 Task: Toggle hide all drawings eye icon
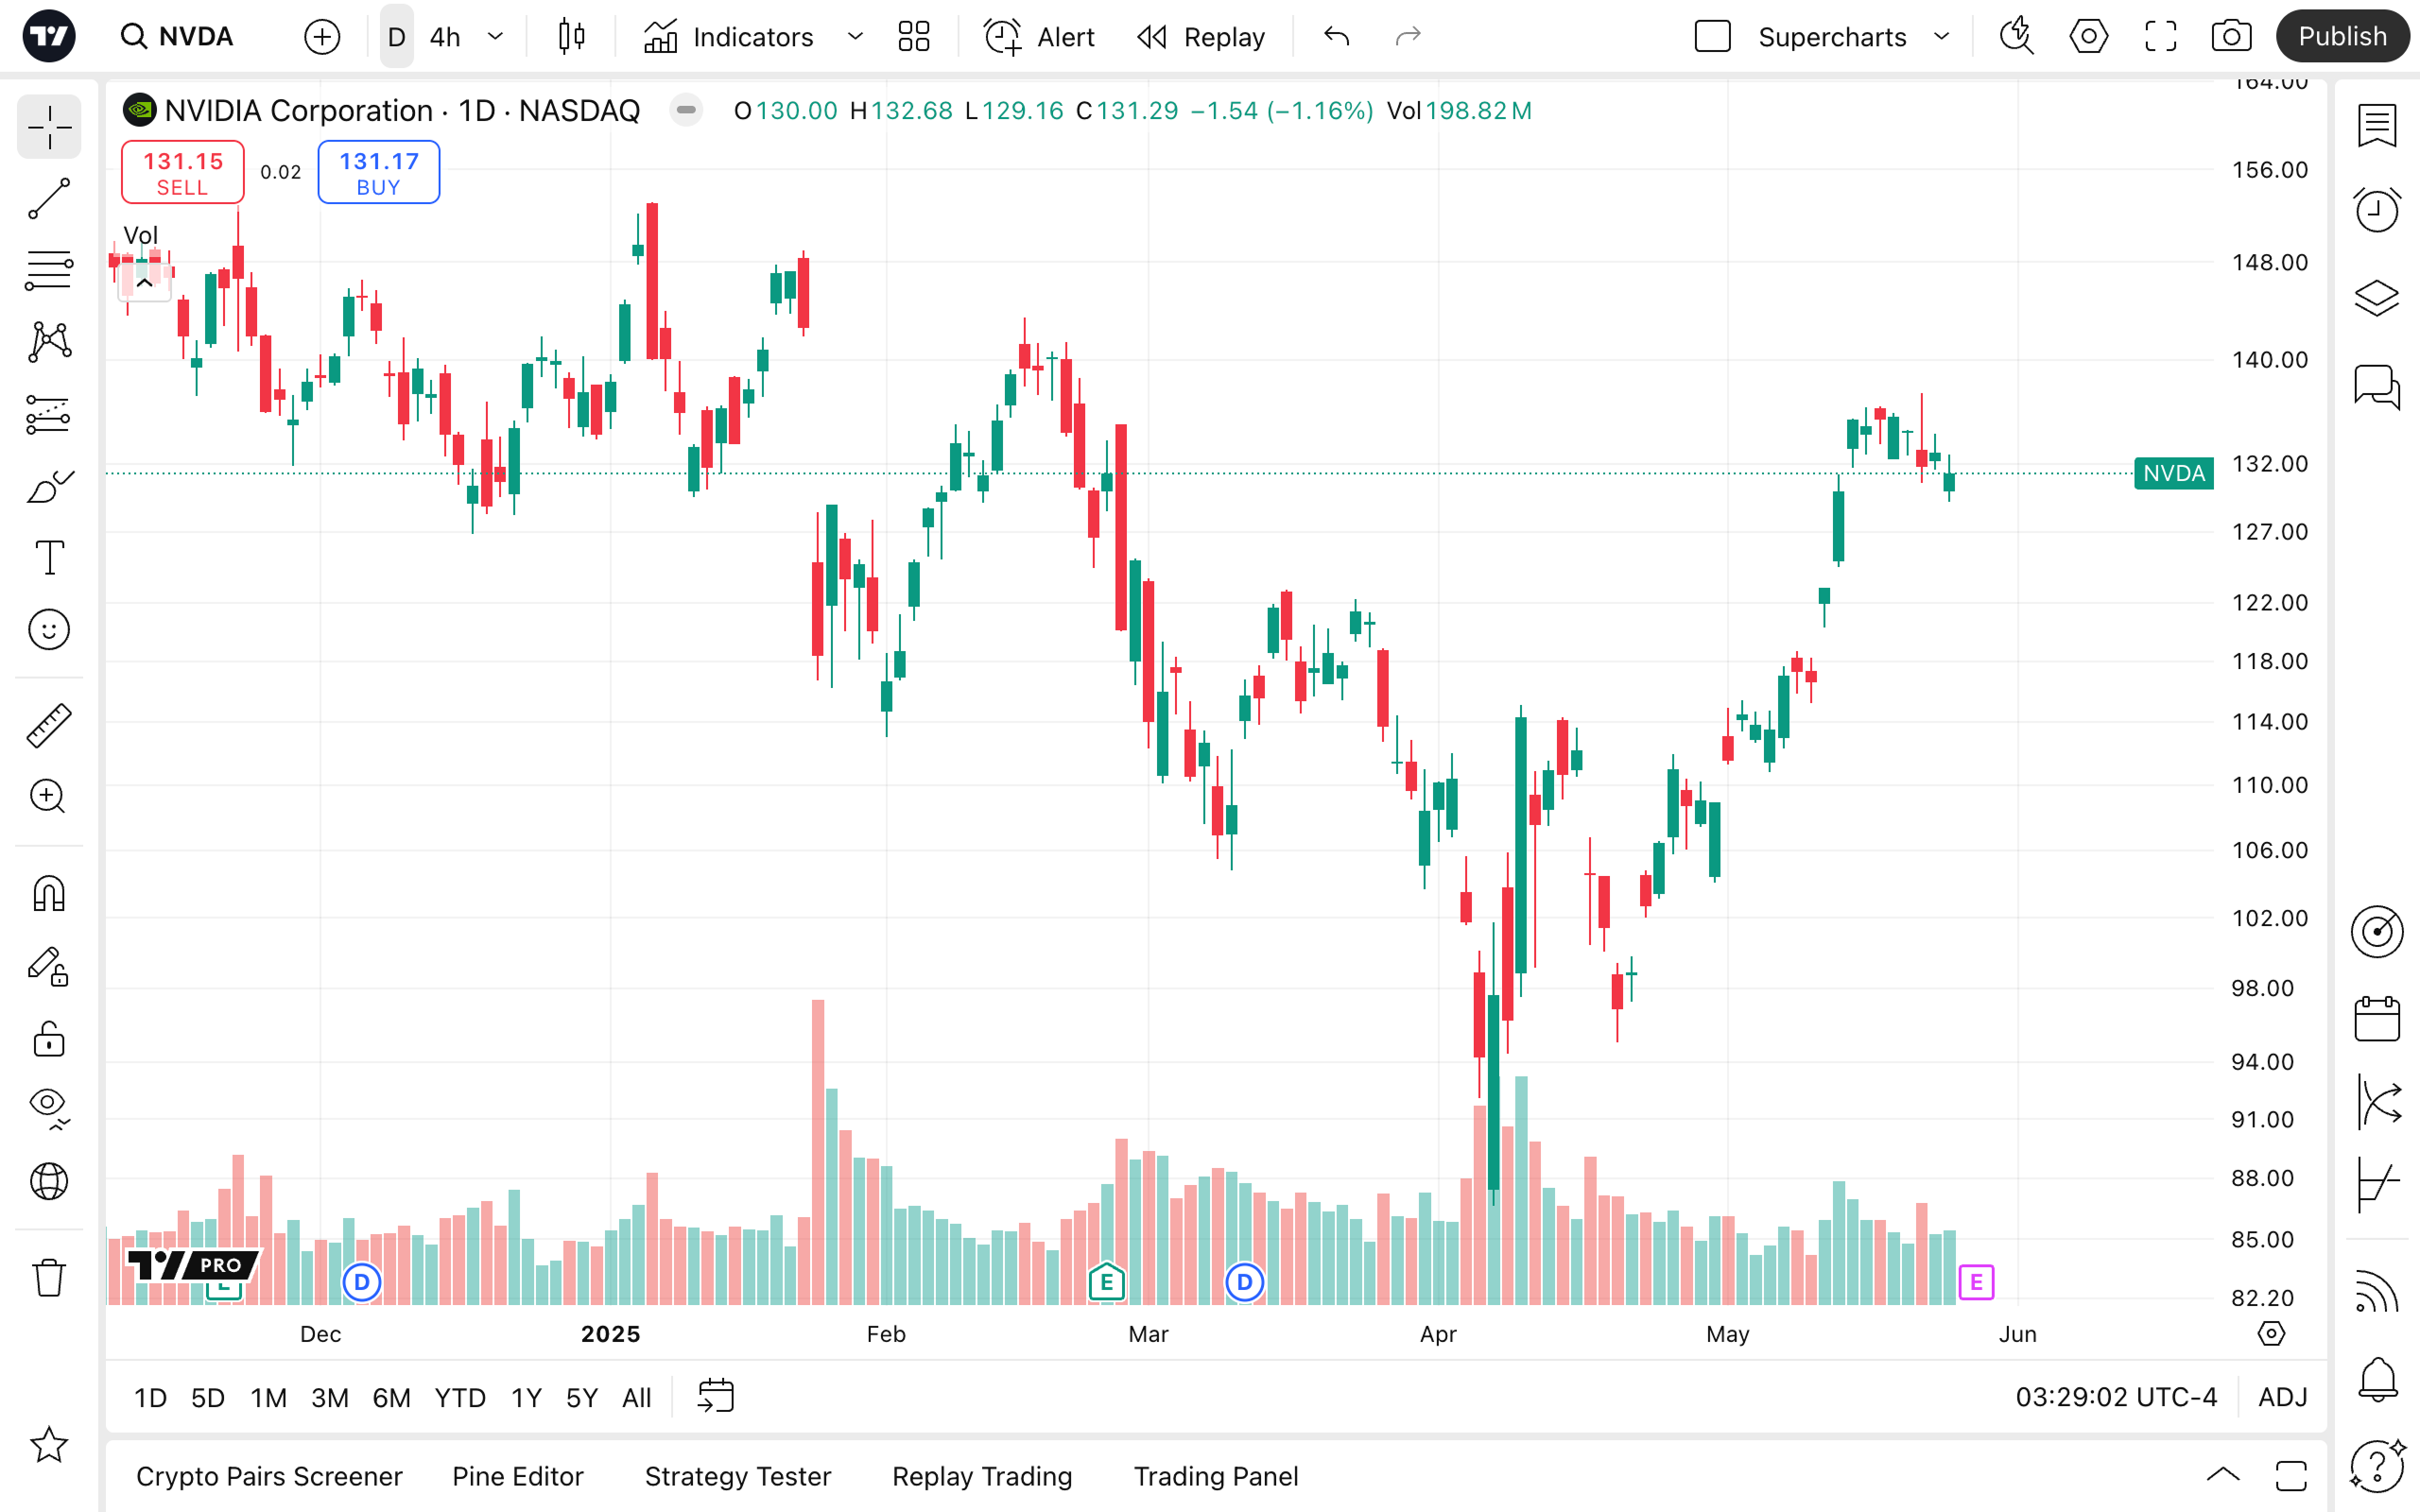[48, 1105]
